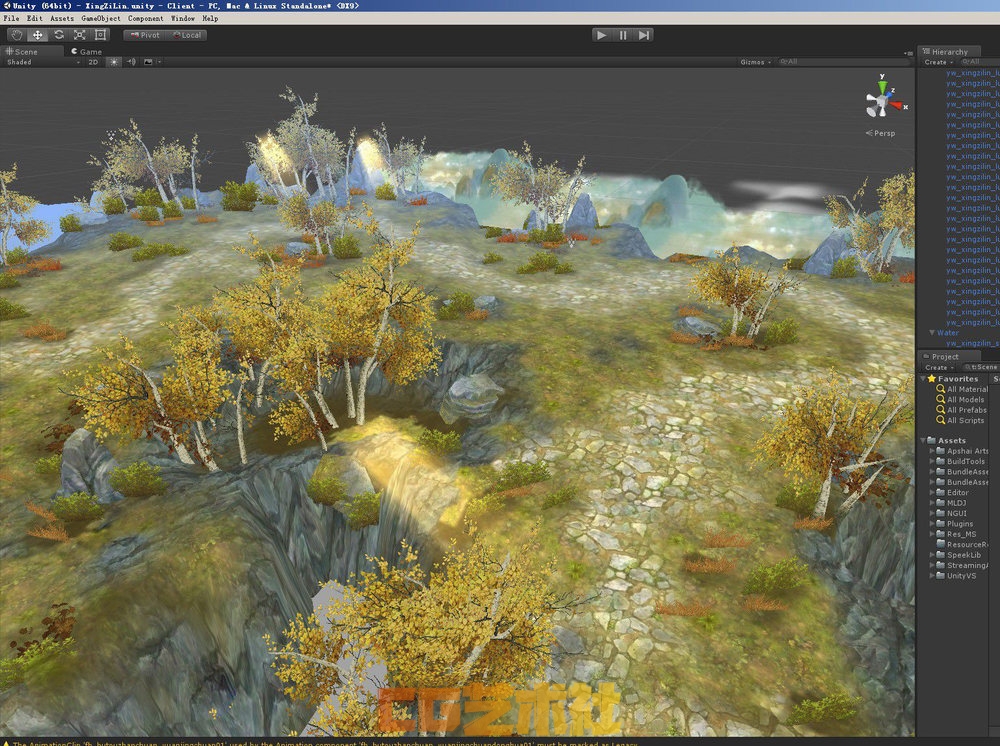The image size is (1000, 746).
Task: Select the Hand tool in the toolbar
Action: point(17,35)
